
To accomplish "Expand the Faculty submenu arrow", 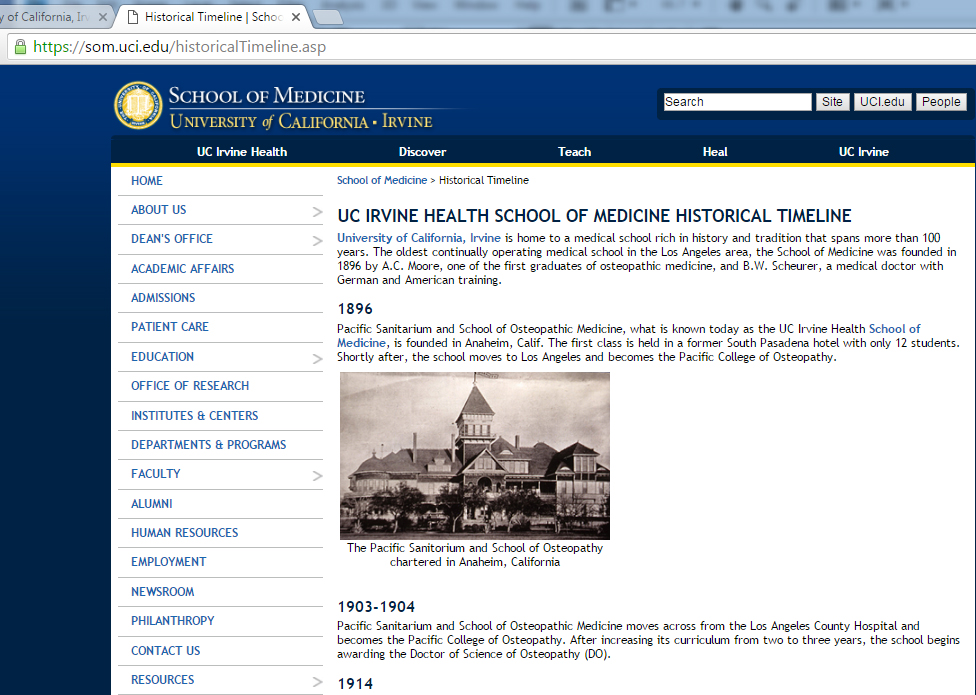I will point(317,475).
